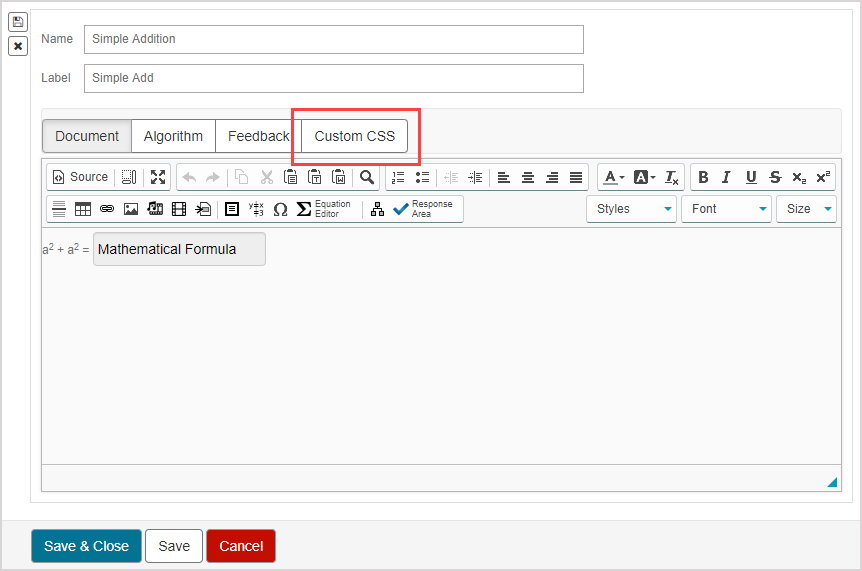The width and height of the screenshot is (862, 571).
Task: Click into the Name input field
Action: (333, 39)
